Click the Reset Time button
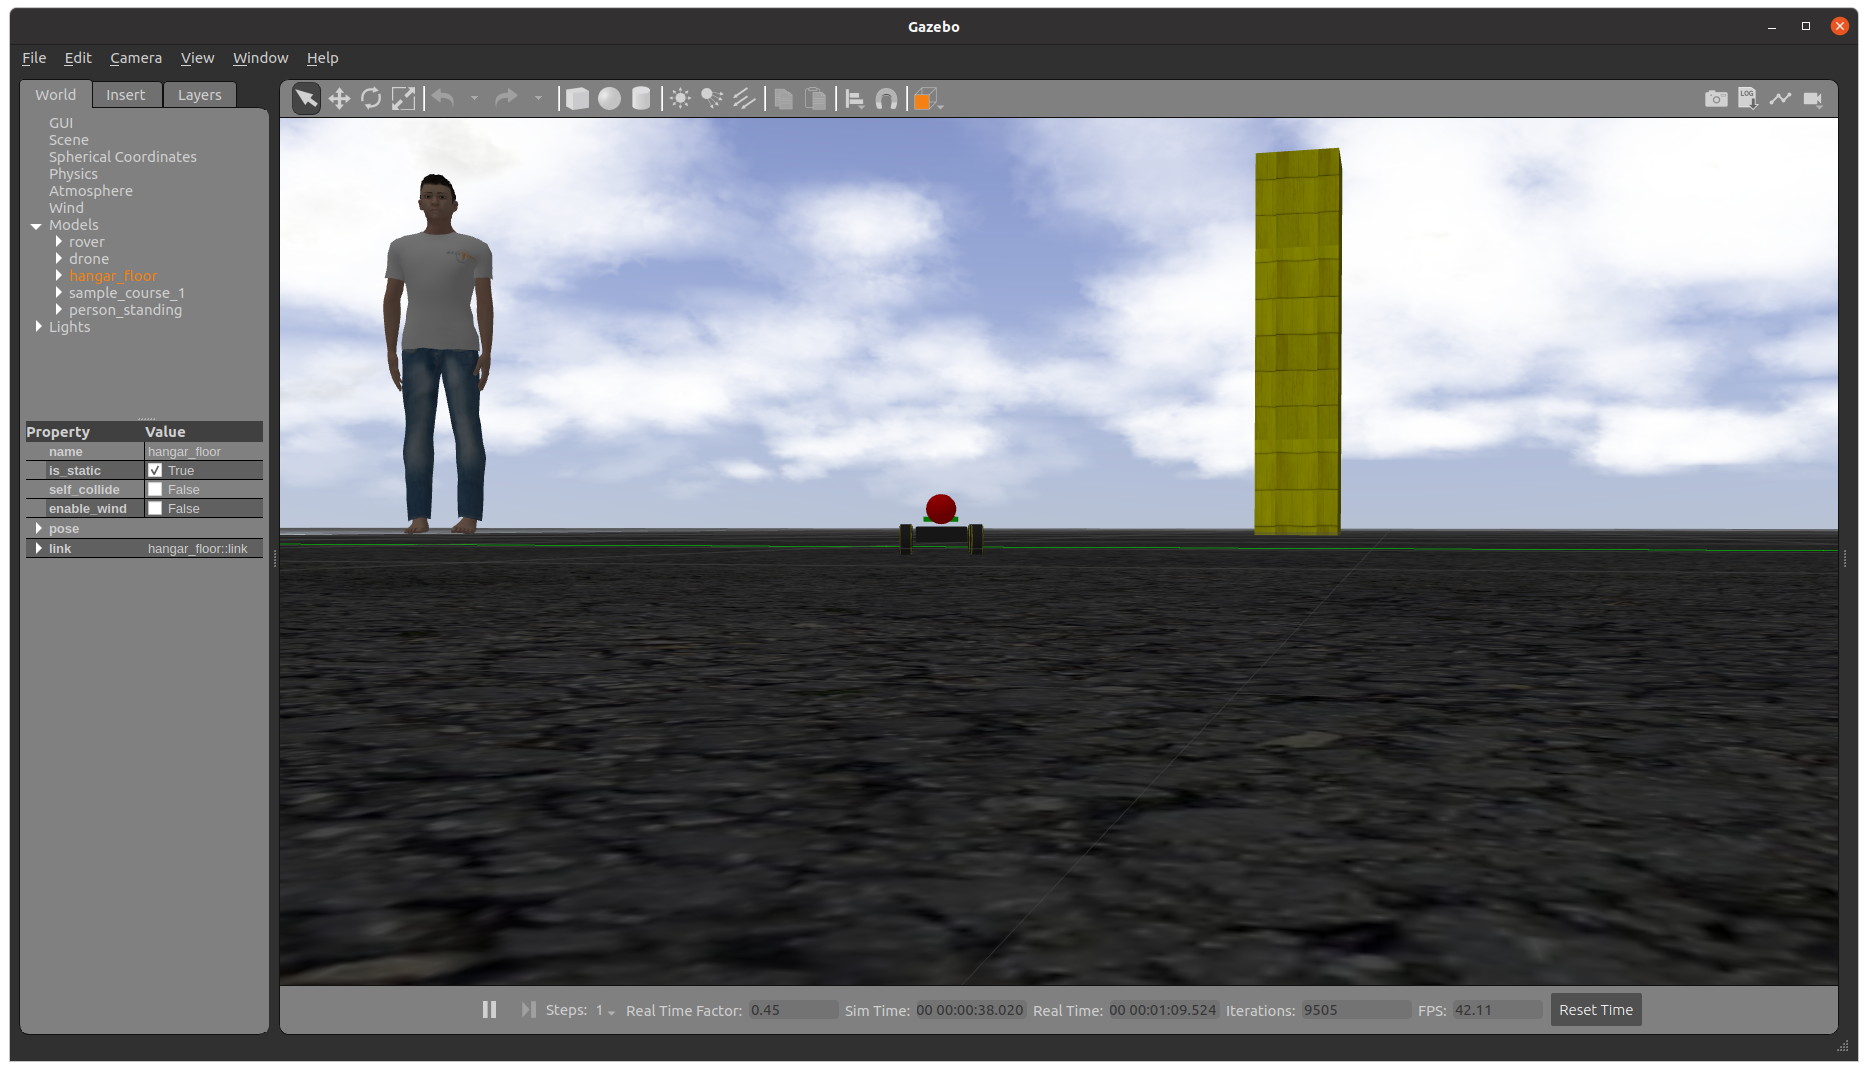 click(1595, 1010)
